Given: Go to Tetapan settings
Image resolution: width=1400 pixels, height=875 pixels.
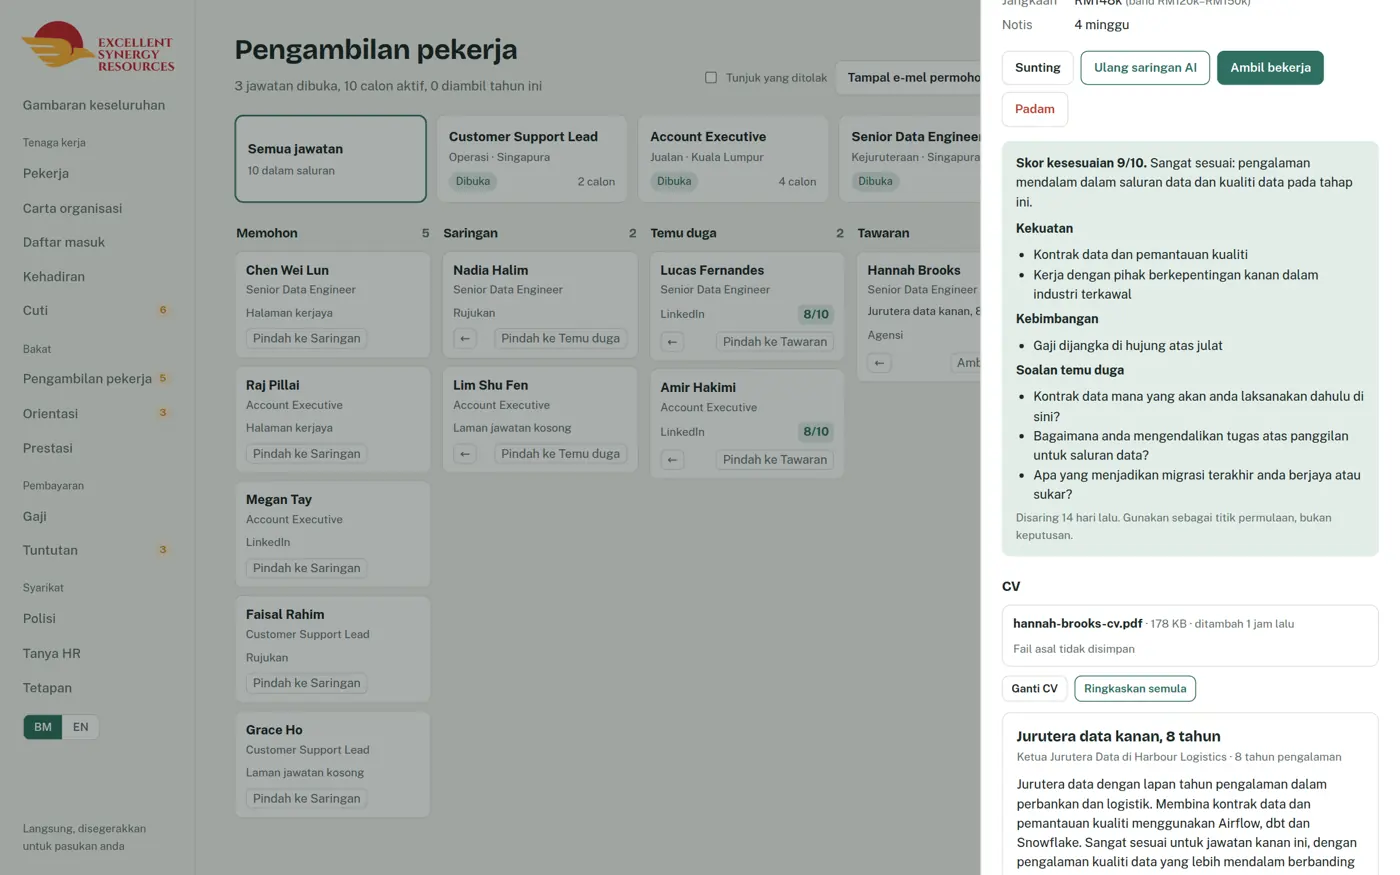Looking at the screenshot, I should [x=47, y=688].
